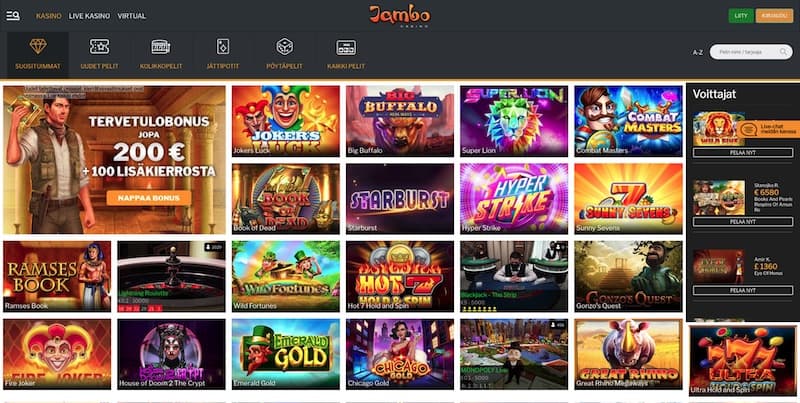Switch to the Live Kasino tab
800x403 pixels.
click(89, 16)
